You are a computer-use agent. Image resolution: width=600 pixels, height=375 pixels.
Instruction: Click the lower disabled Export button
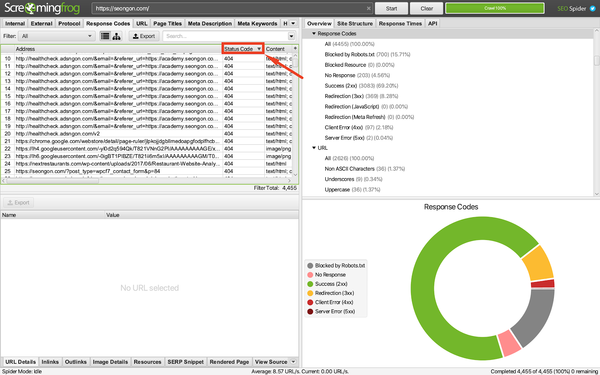pos(18,202)
